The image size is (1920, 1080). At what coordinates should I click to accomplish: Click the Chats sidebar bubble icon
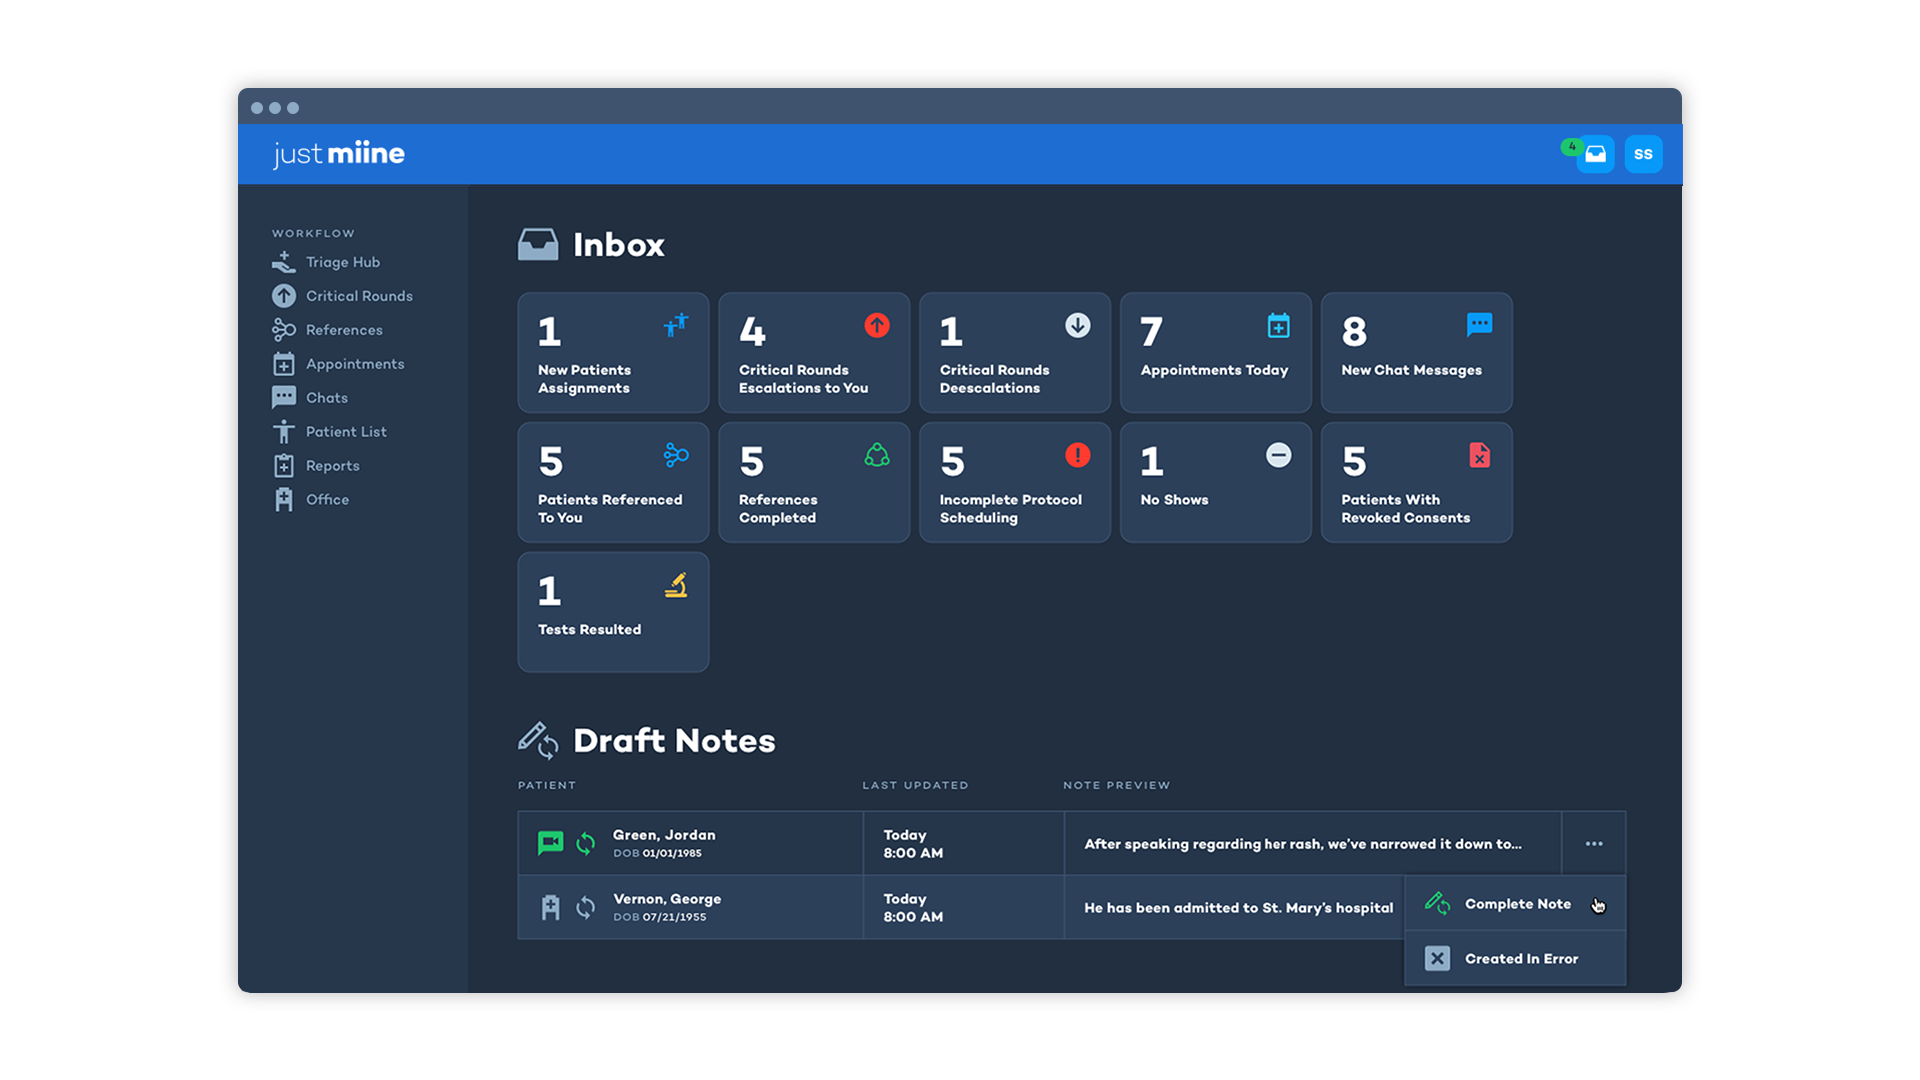(x=284, y=398)
